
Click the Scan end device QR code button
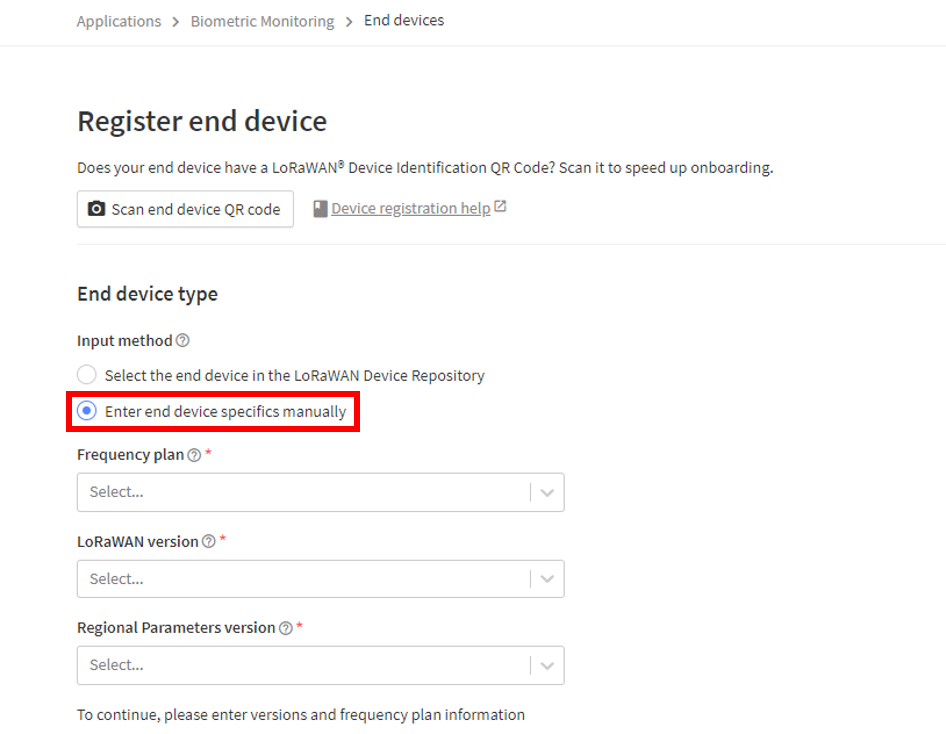tap(185, 209)
